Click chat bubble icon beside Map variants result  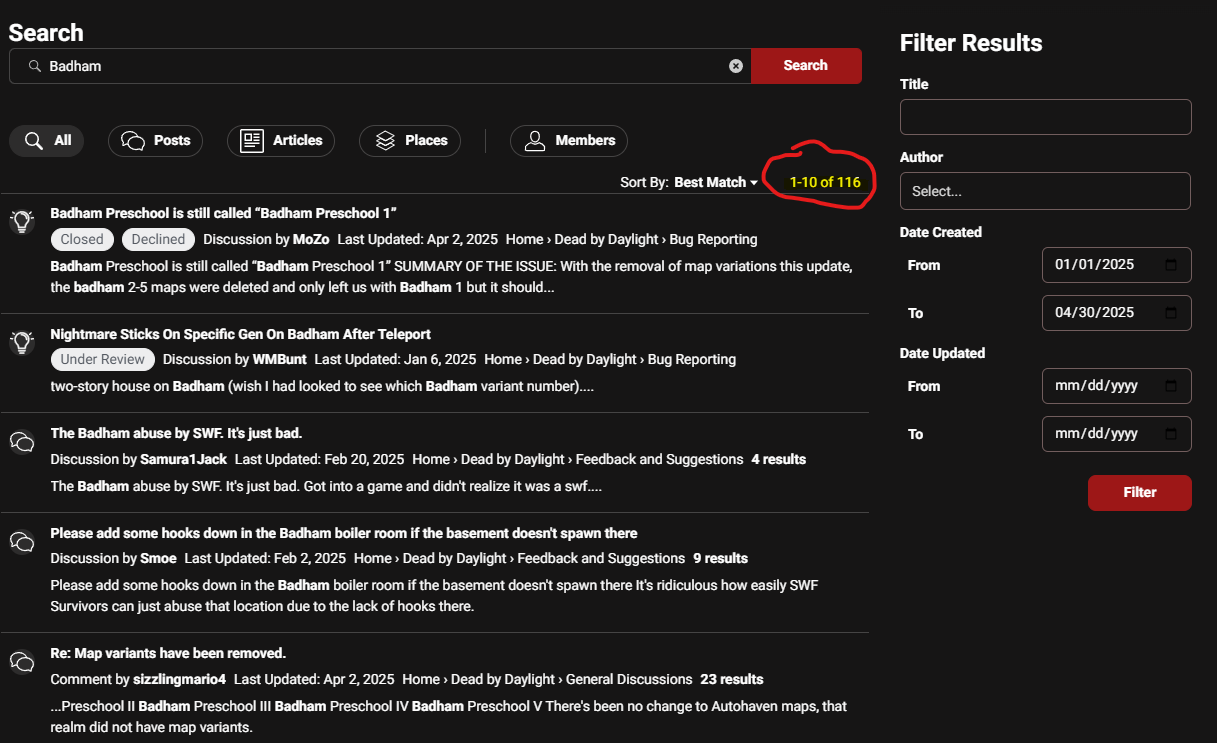[x=22, y=662]
